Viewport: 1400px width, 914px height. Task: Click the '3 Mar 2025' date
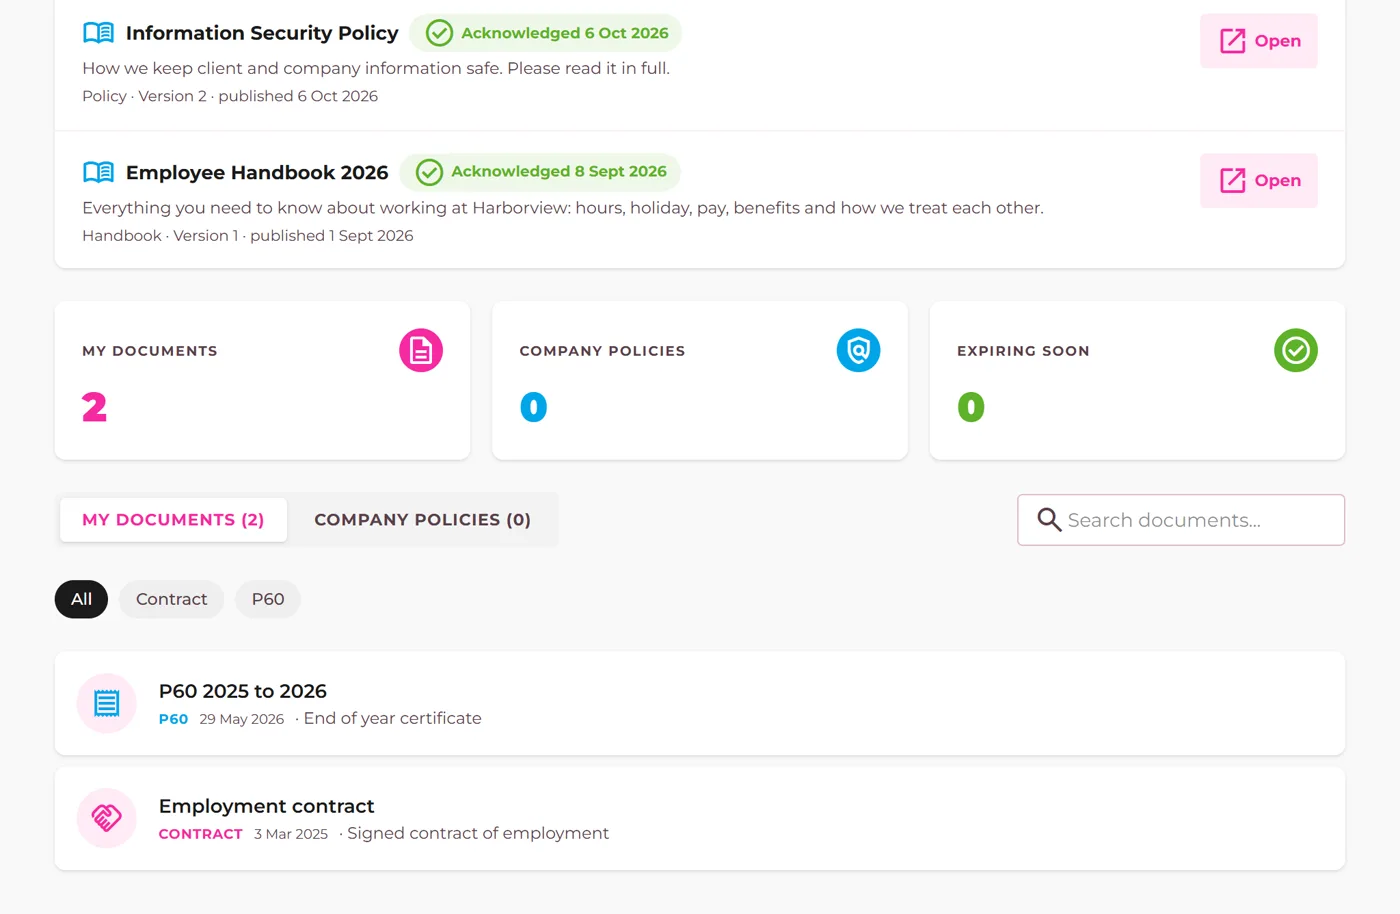[x=291, y=834]
